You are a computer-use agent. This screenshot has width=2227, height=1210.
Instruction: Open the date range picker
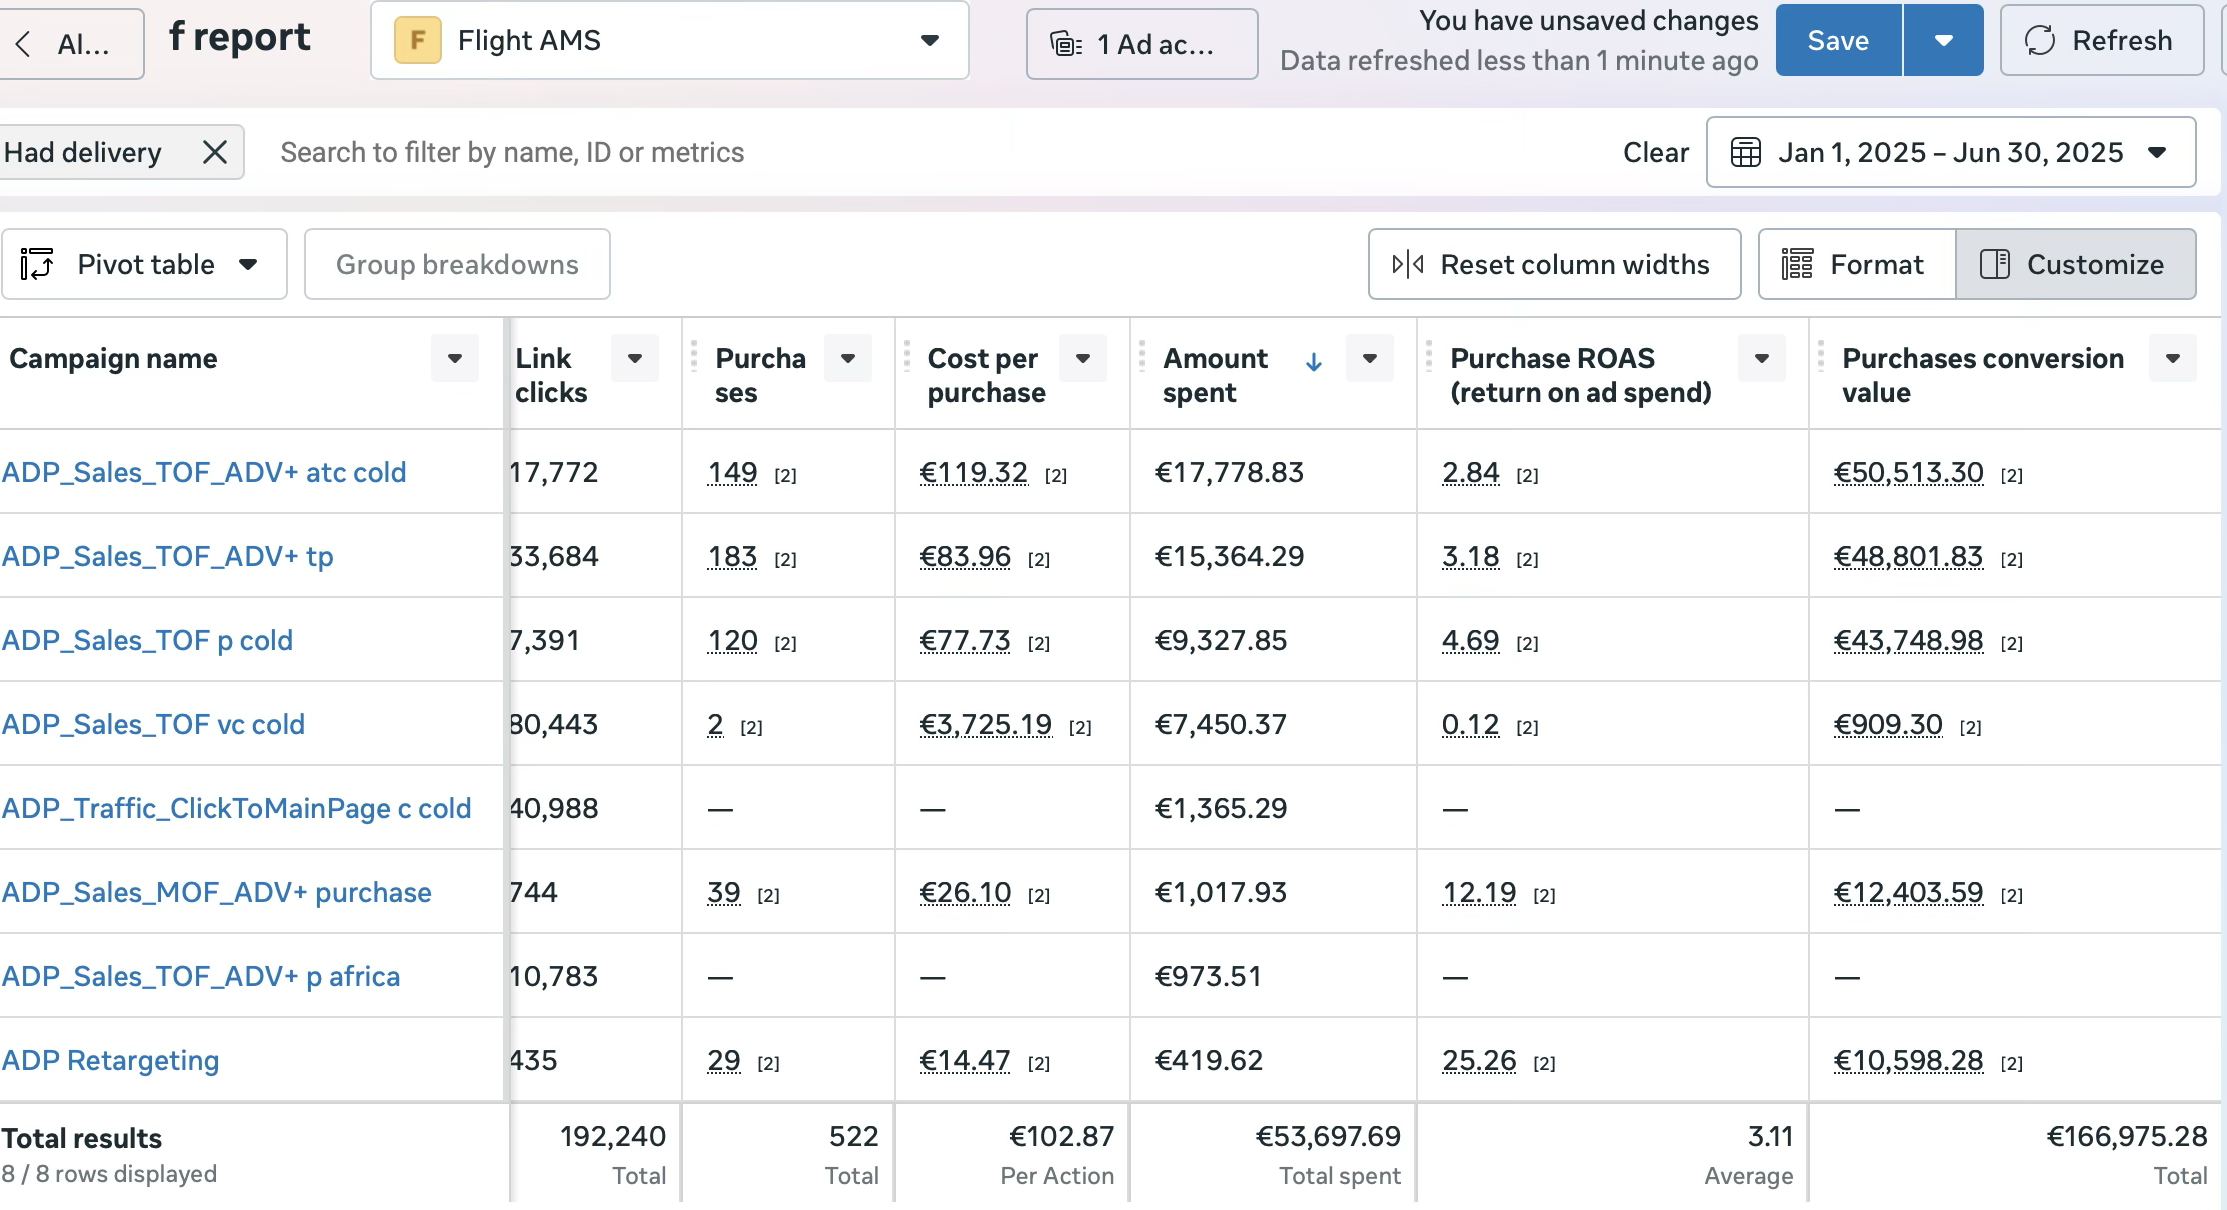click(1950, 152)
